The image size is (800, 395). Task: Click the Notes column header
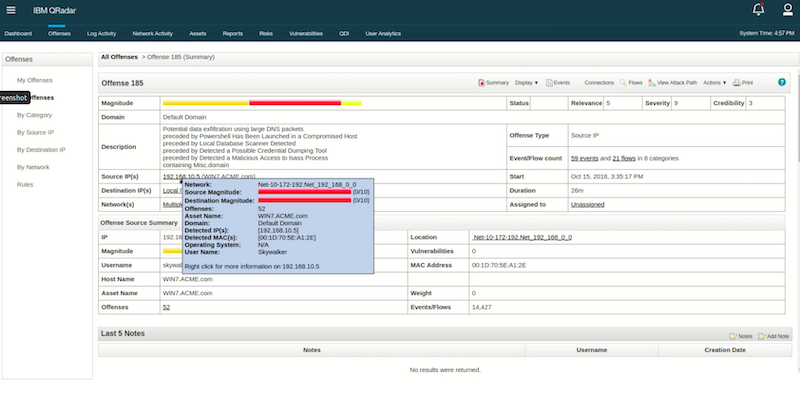tap(312, 350)
